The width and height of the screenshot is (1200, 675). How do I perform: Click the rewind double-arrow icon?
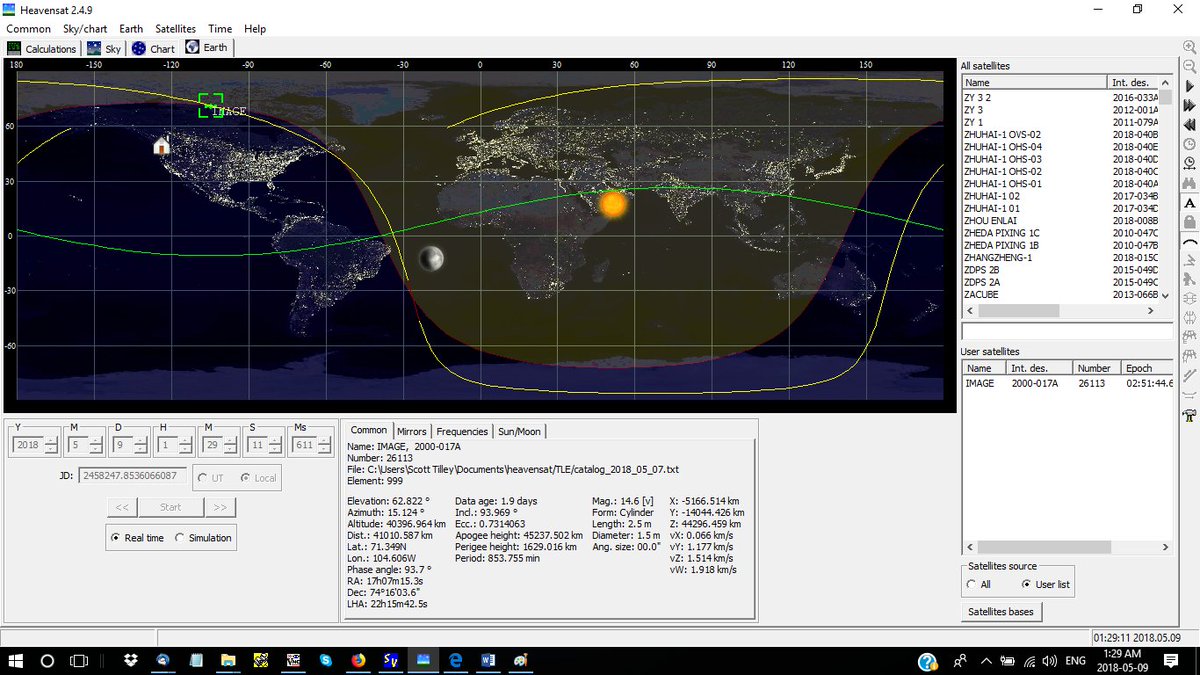(1190, 124)
